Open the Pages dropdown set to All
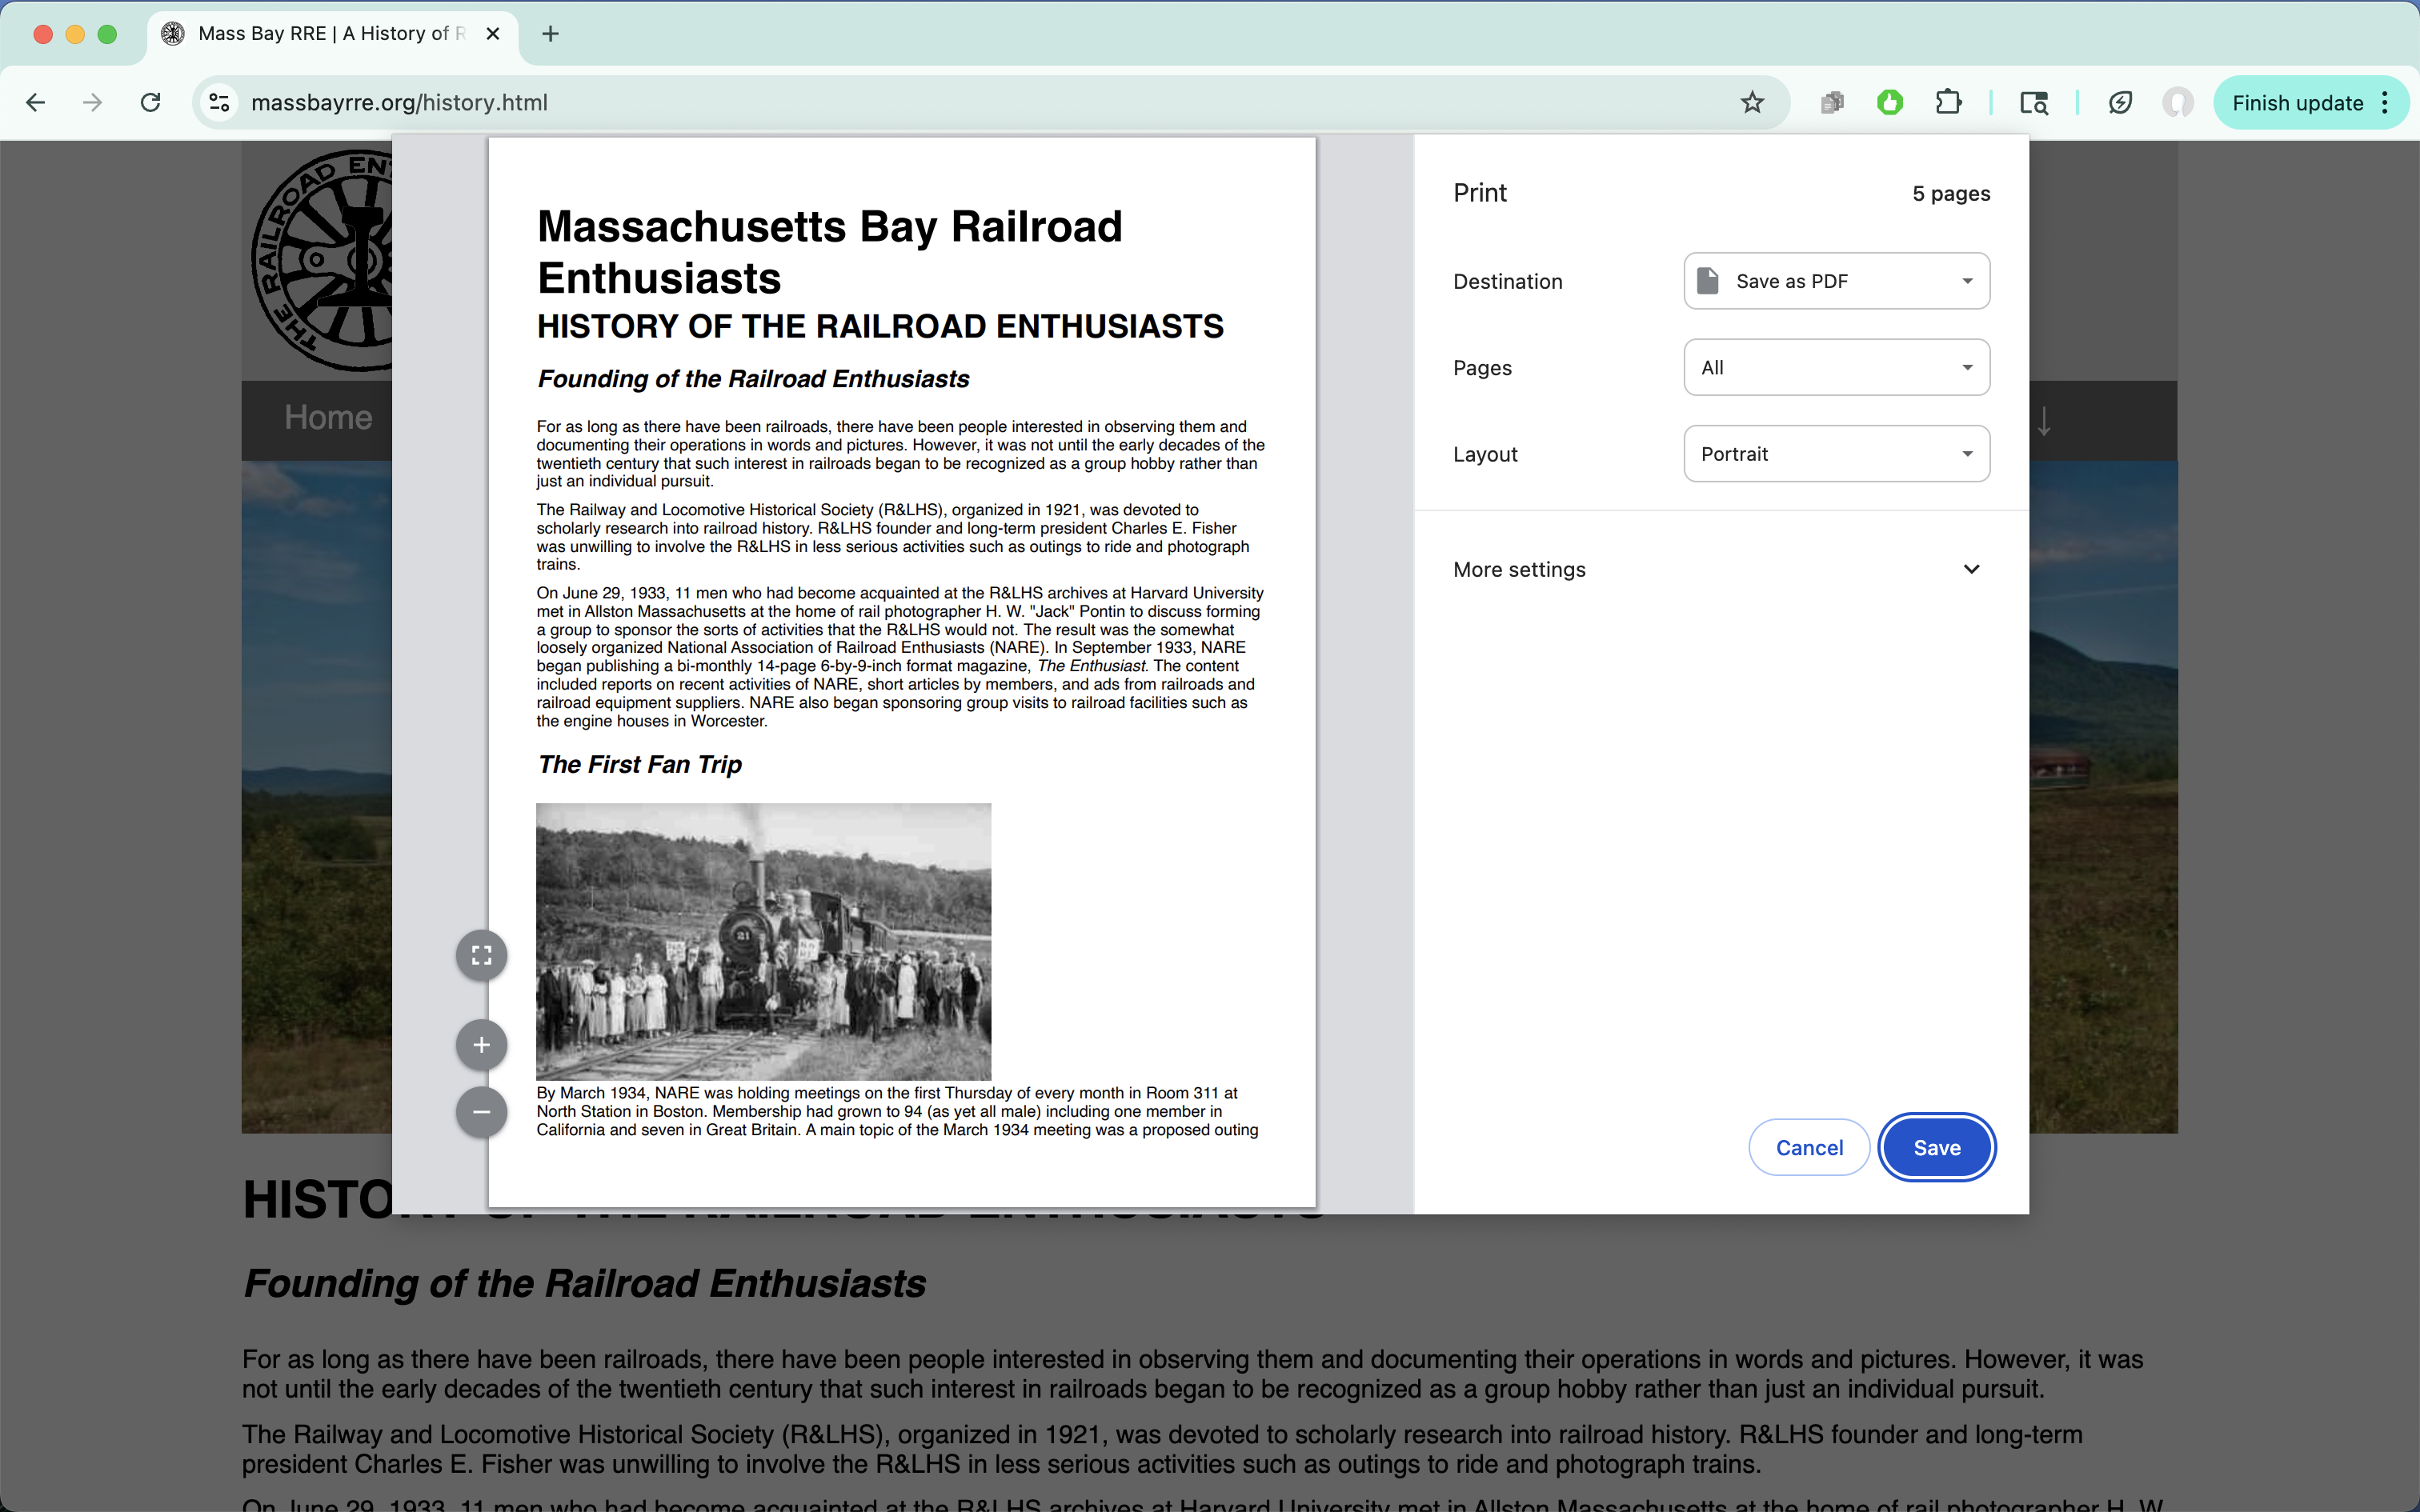 pos(1836,367)
